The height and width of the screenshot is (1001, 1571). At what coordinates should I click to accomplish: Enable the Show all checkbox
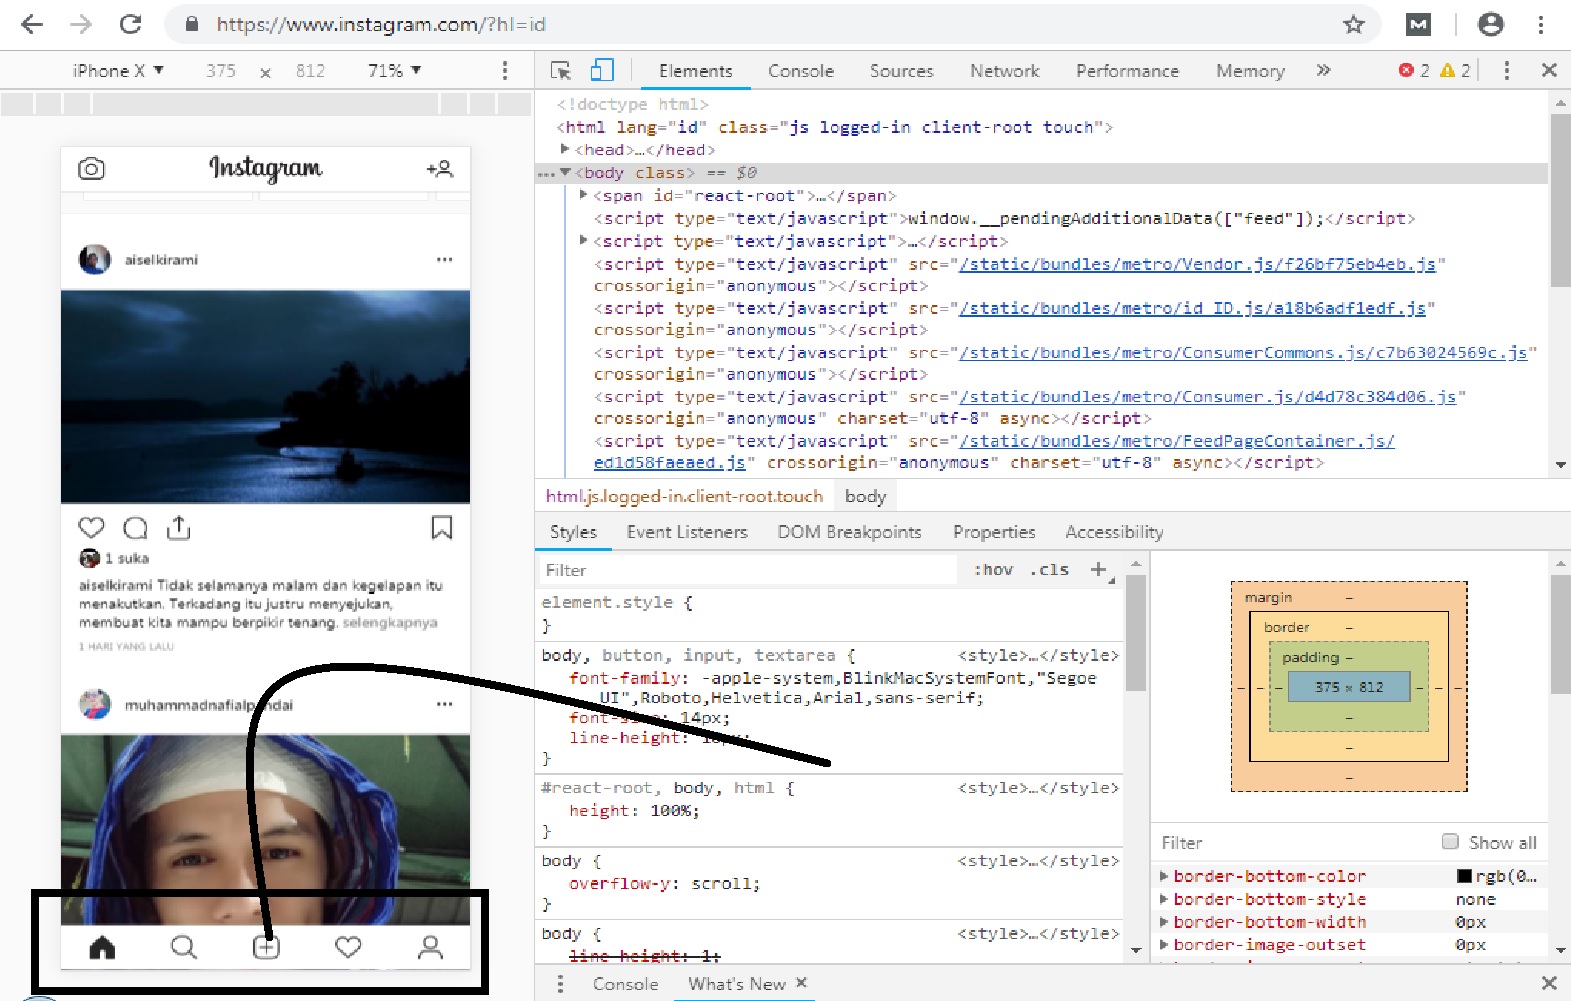pos(1450,841)
